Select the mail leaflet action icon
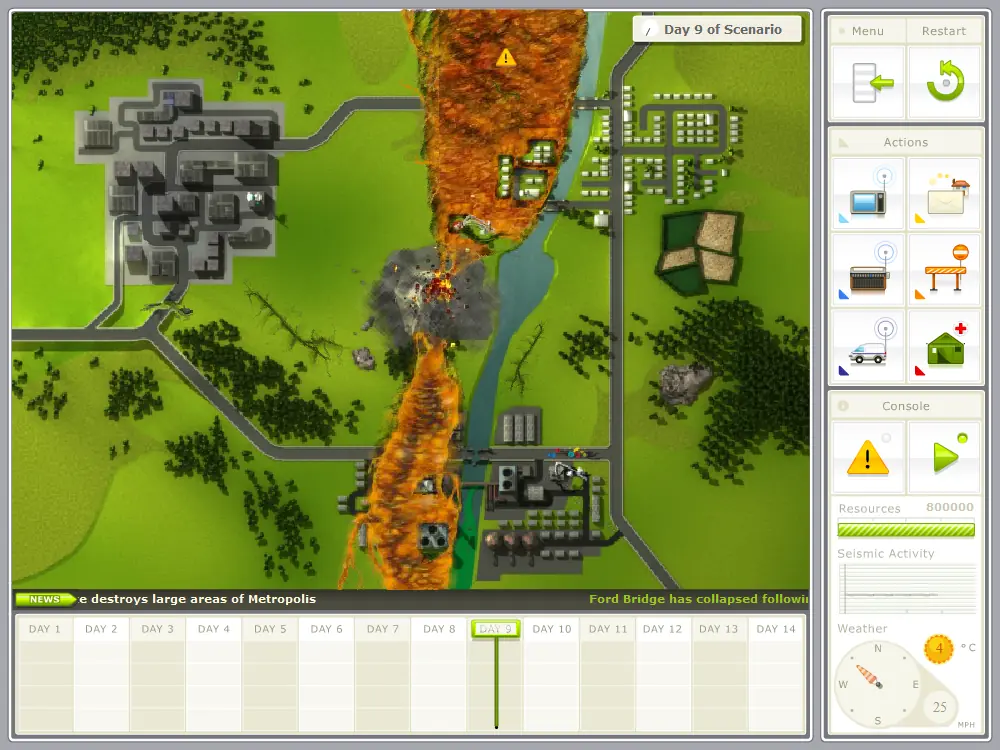1000x750 pixels. point(945,194)
